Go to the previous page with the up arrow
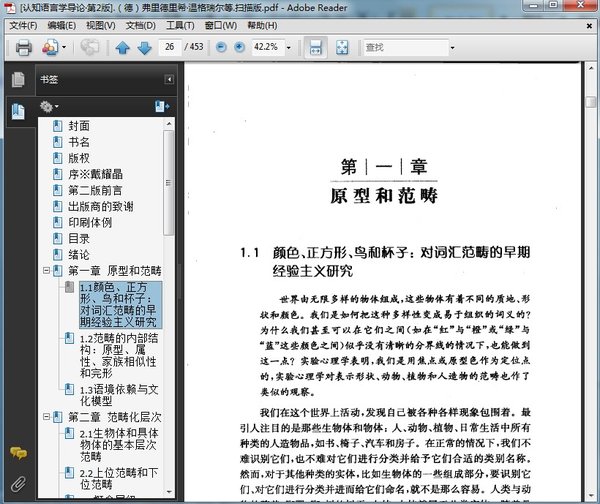Image resolution: width=600 pixels, height=504 pixels. pyautogui.click(x=123, y=48)
